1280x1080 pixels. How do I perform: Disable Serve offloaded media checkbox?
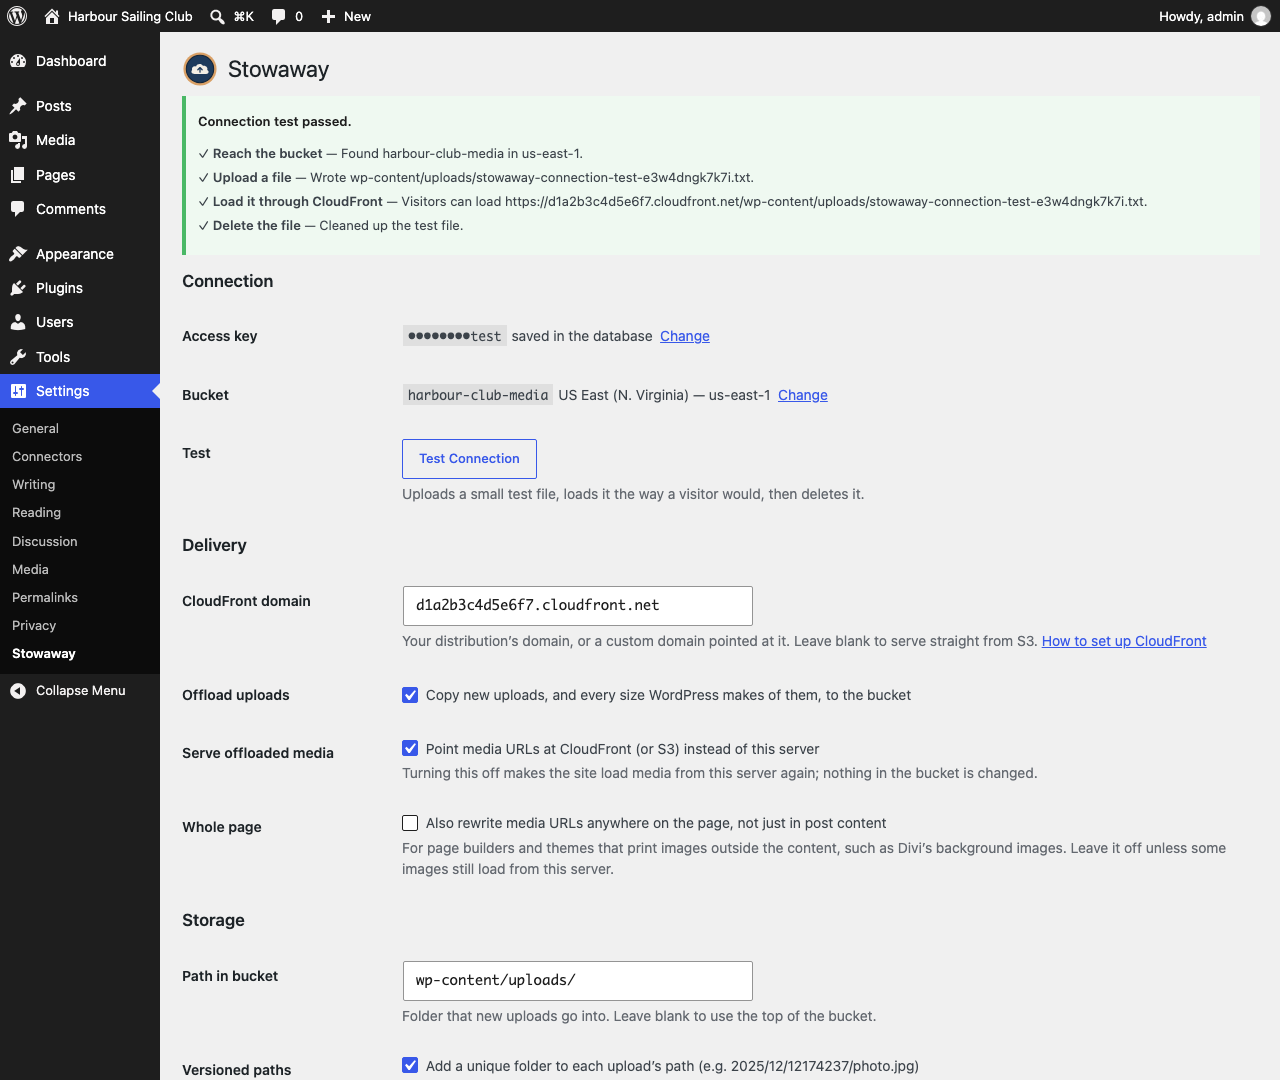[x=410, y=748]
